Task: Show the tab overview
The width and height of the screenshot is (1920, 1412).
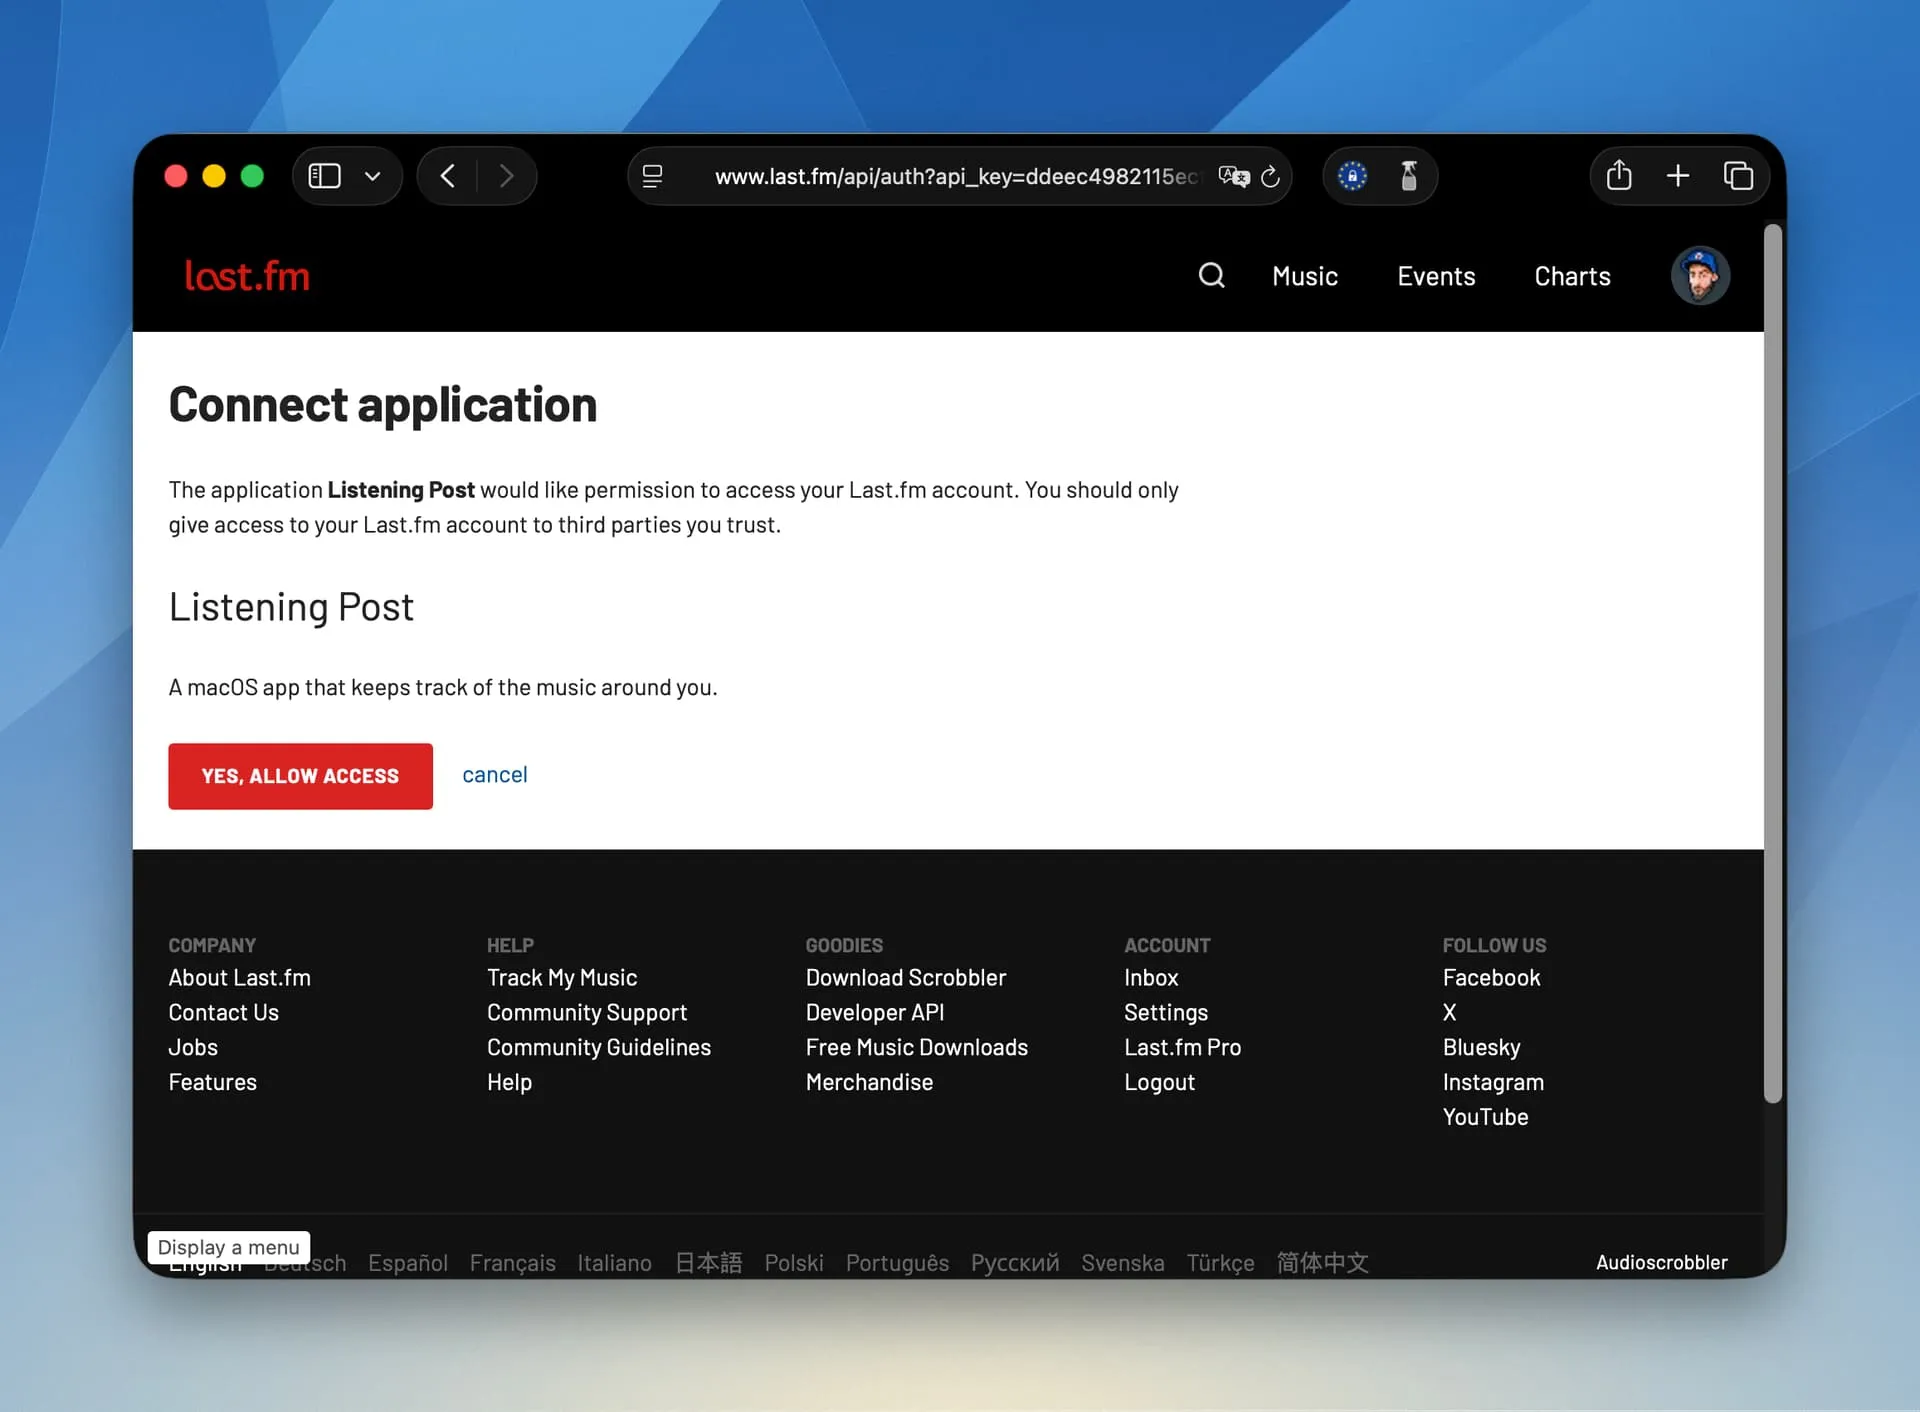Action: pyautogui.click(x=1738, y=176)
